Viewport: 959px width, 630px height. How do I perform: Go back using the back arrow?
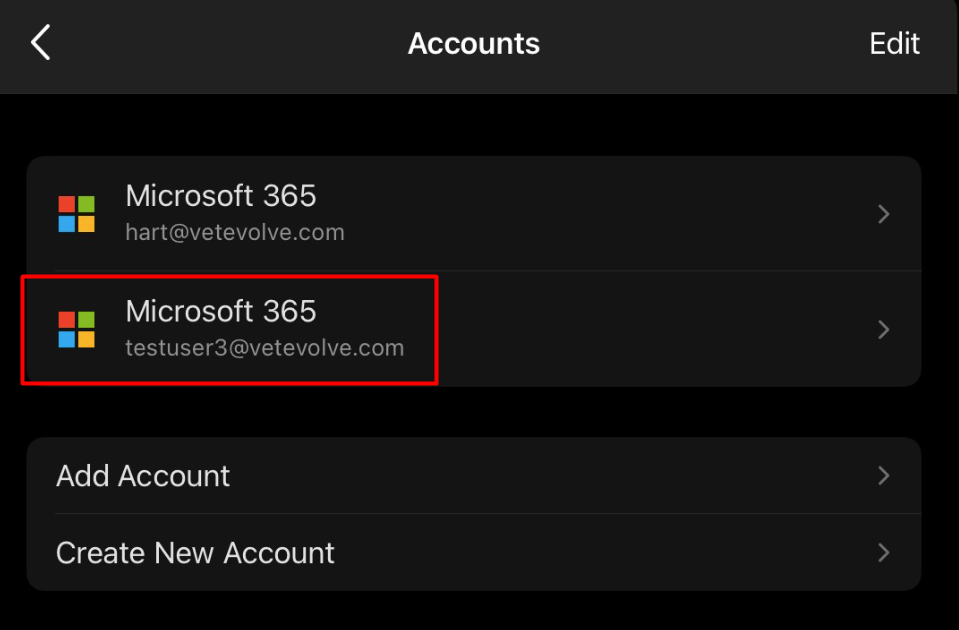(40, 42)
